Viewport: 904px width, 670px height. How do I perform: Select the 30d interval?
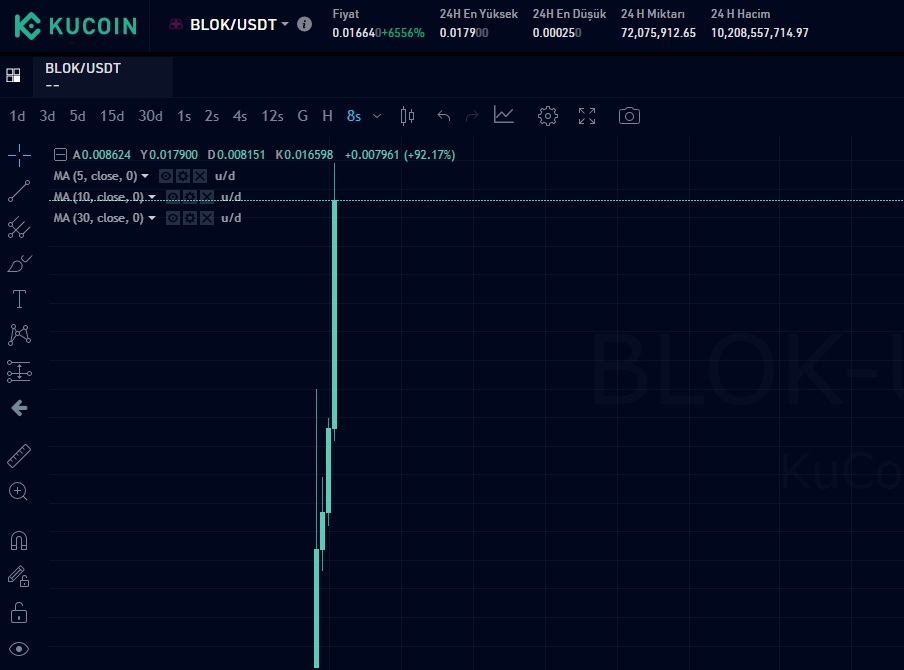click(x=150, y=116)
